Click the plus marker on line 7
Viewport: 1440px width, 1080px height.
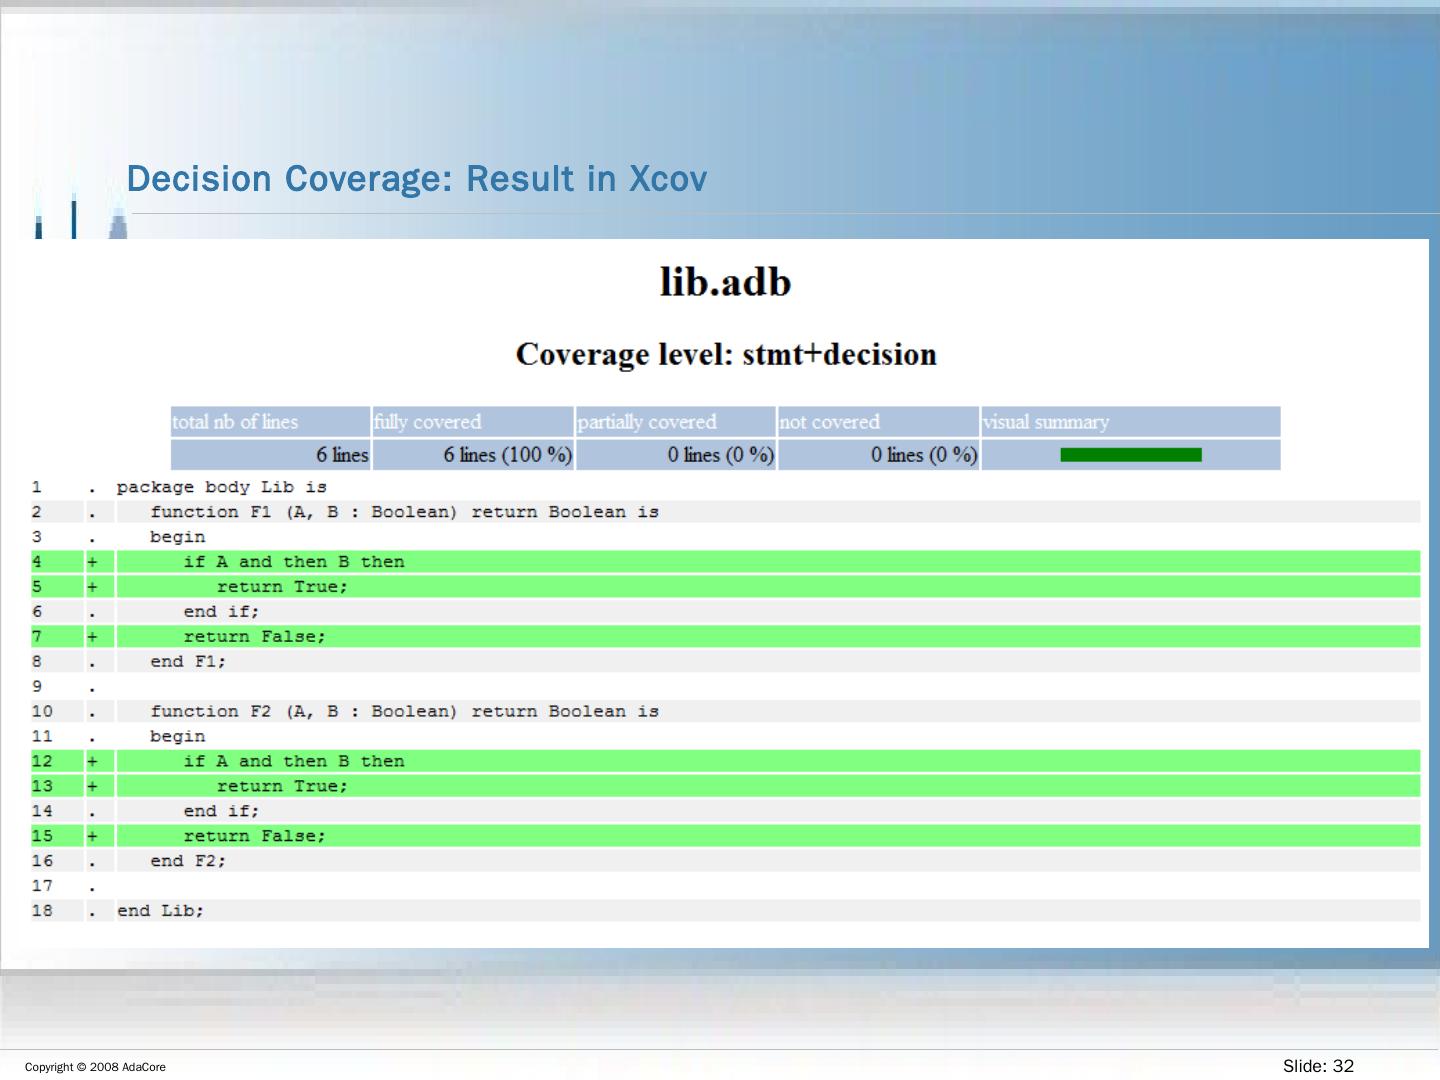(92, 637)
